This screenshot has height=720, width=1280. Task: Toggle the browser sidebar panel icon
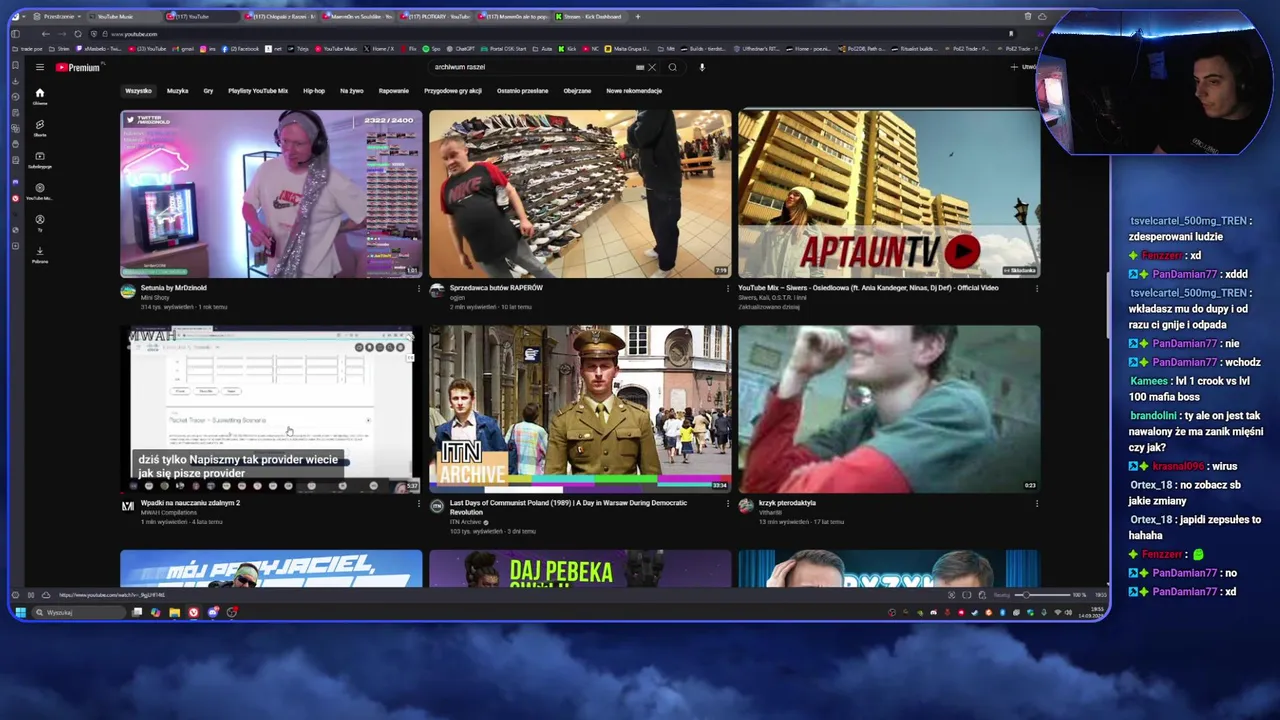15,34
